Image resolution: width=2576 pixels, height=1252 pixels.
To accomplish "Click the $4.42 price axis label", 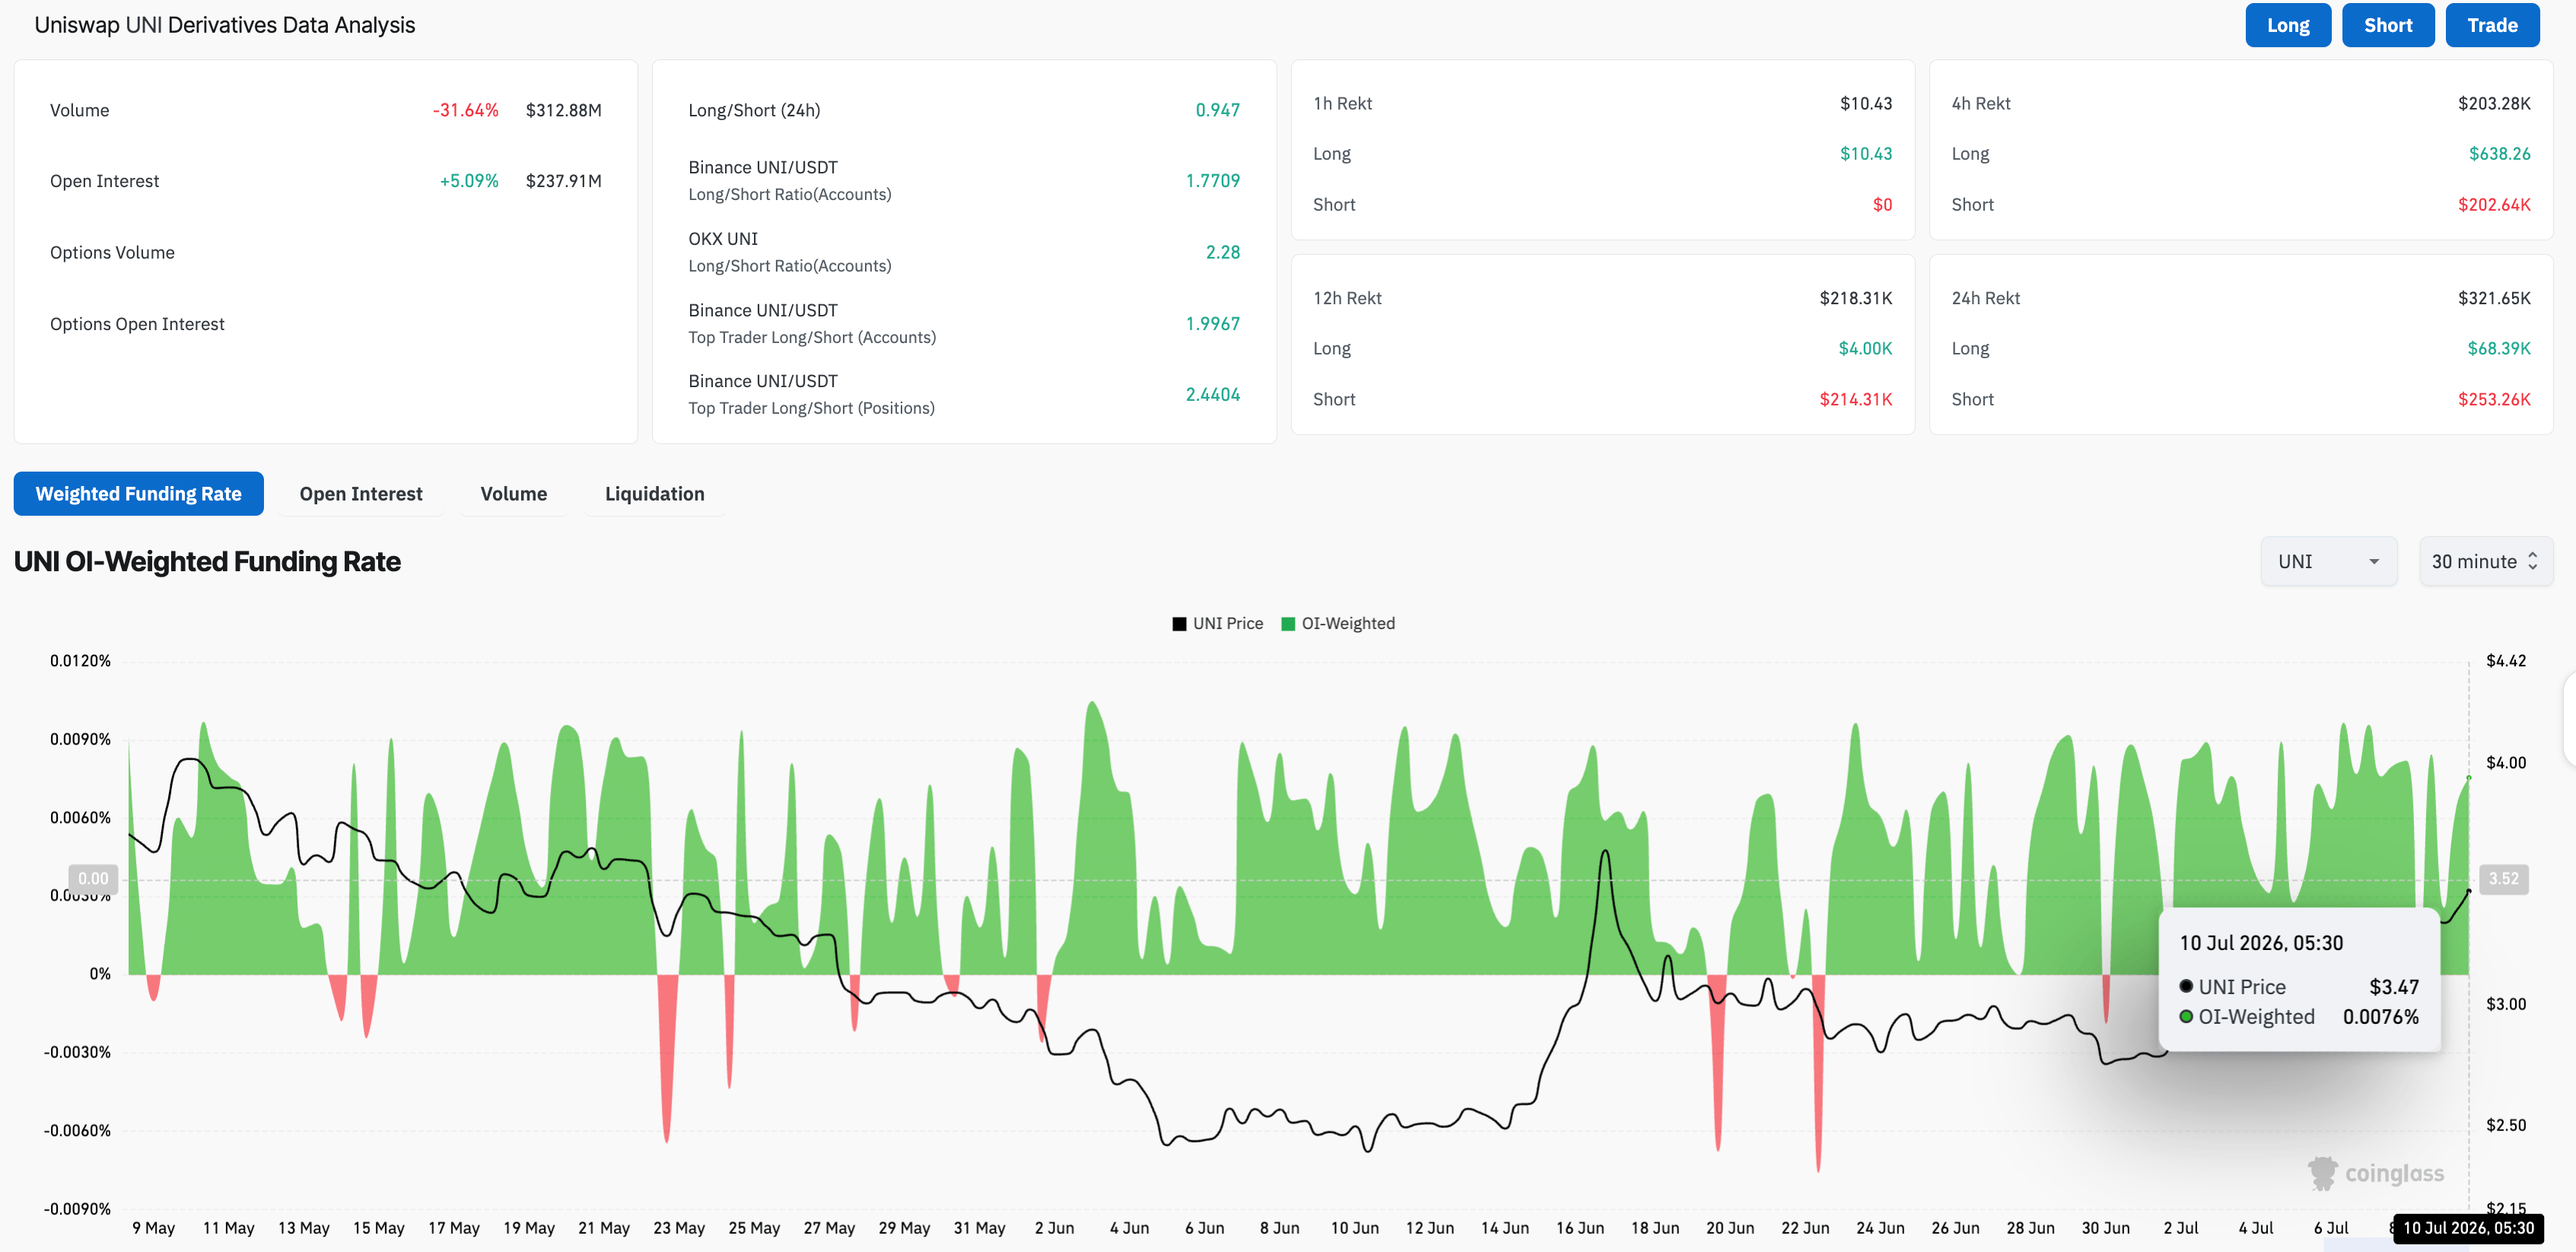I will click(x=2505, y=660).
